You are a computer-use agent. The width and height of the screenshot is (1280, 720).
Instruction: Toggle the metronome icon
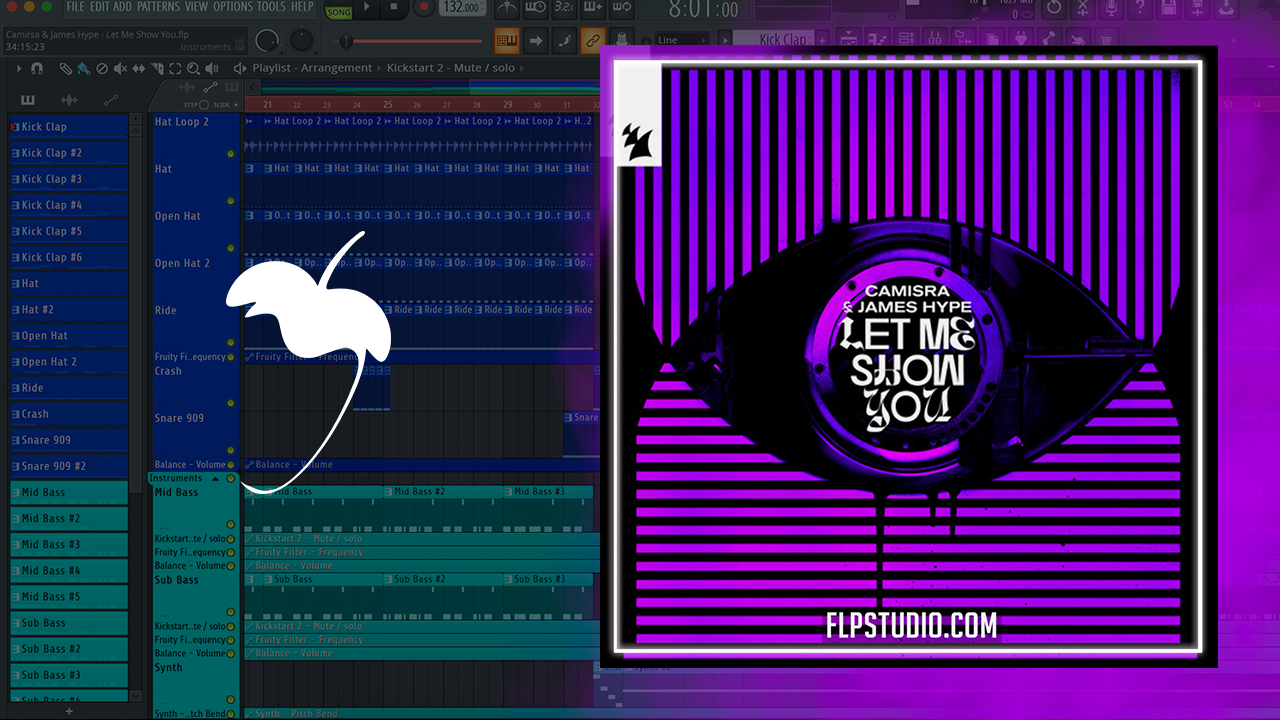[x=509, y=9]
